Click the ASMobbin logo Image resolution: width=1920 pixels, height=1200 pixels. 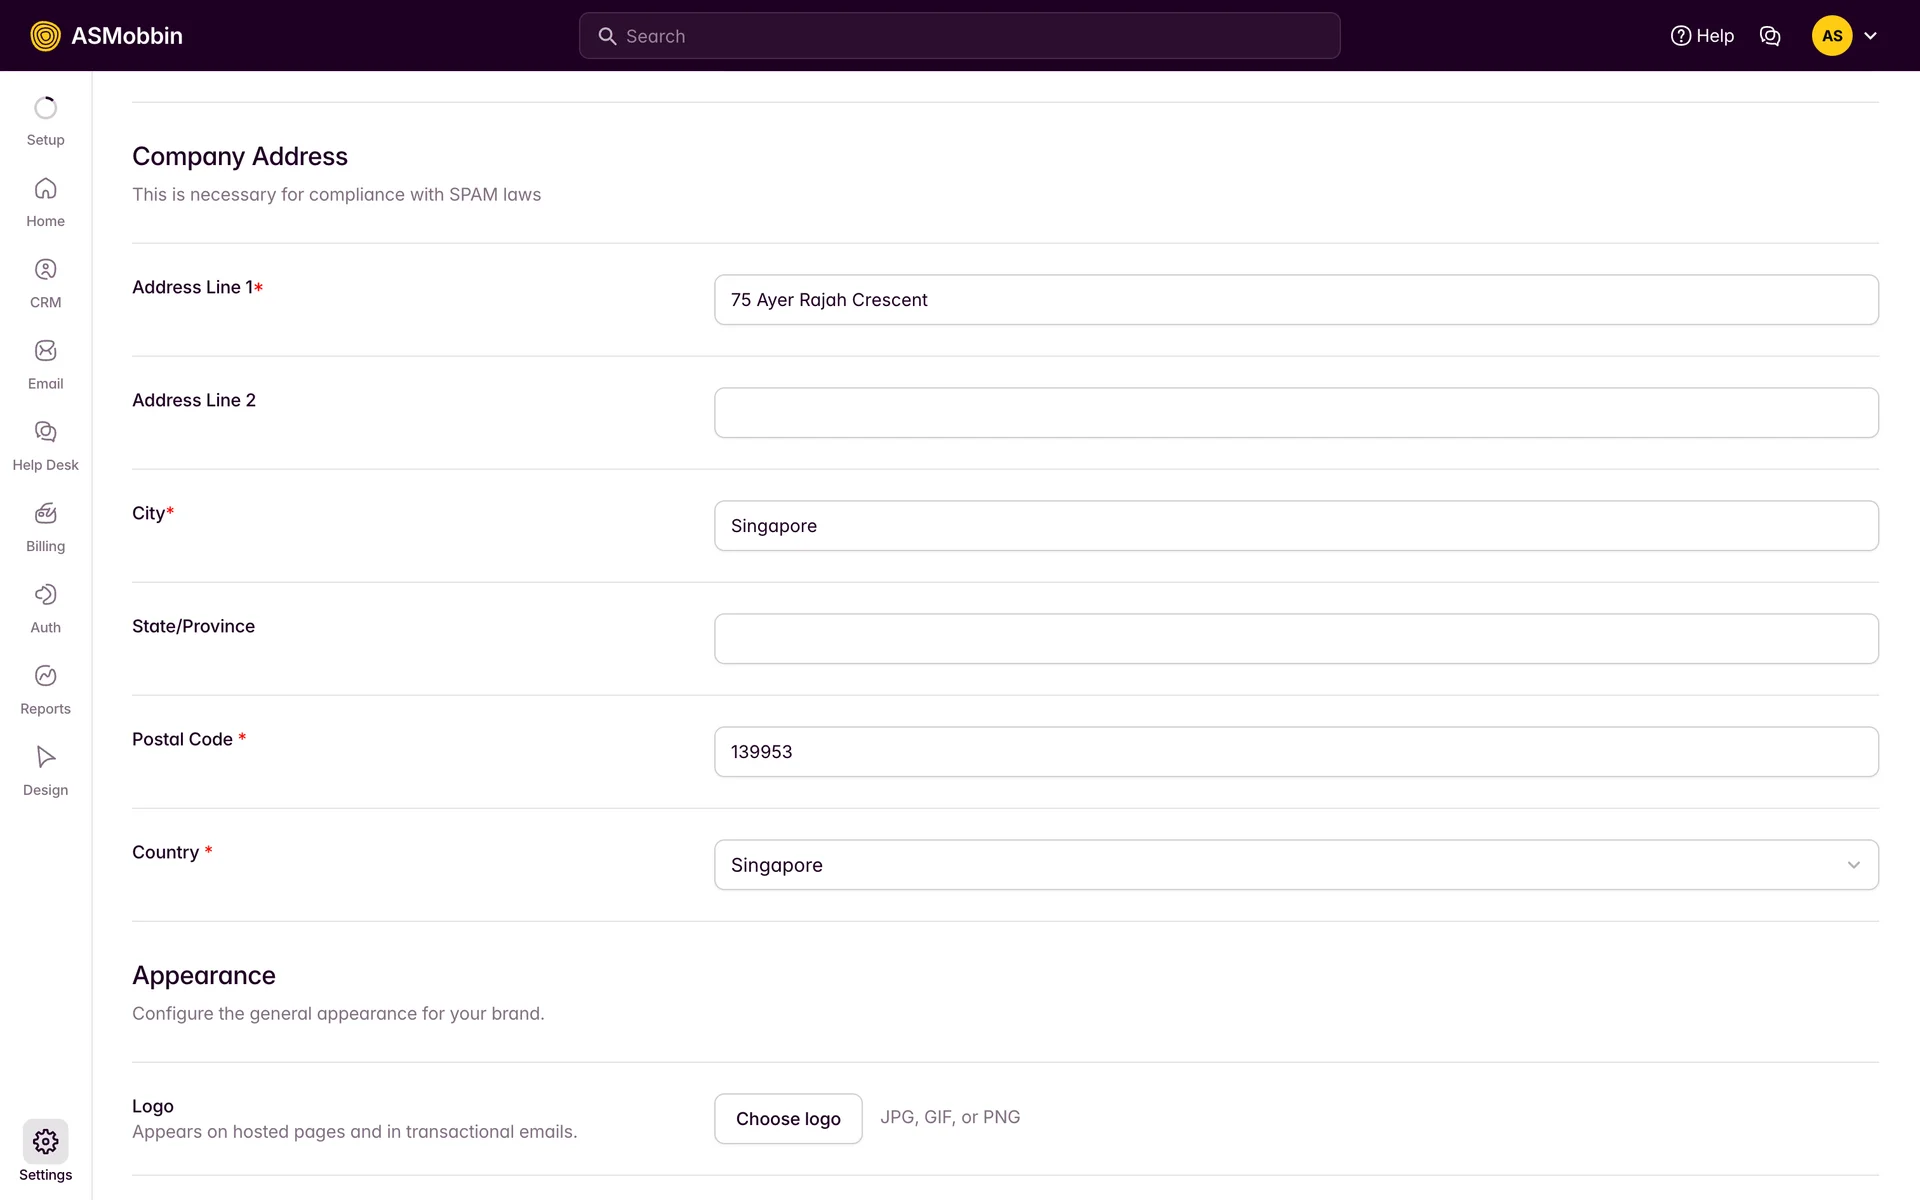[107, 36]
